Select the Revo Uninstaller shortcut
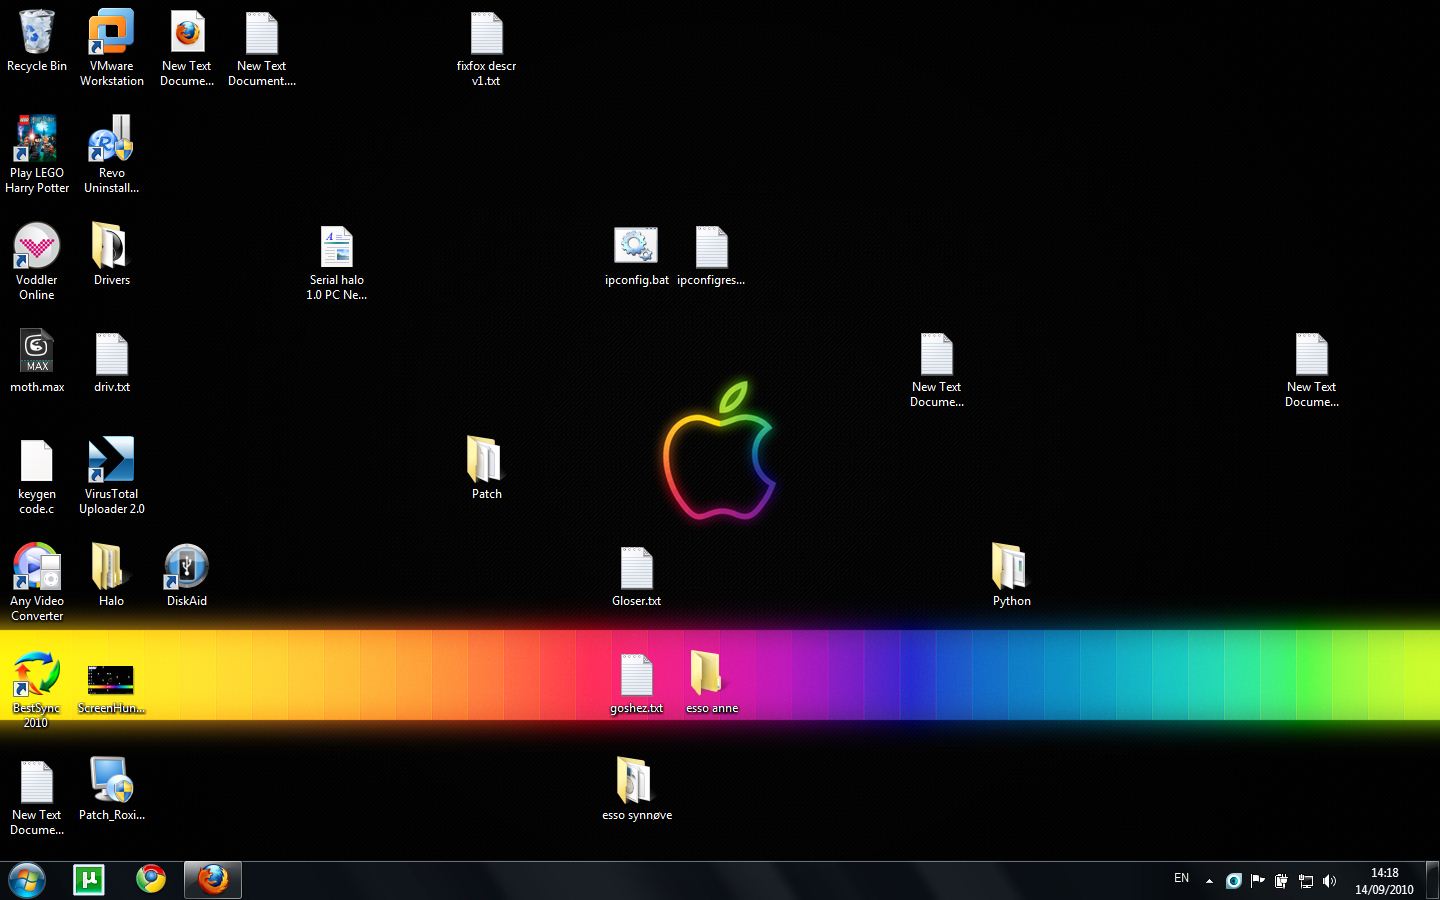Image resolution: width=1440 pixels, height=900 pixels. [112, 154]
